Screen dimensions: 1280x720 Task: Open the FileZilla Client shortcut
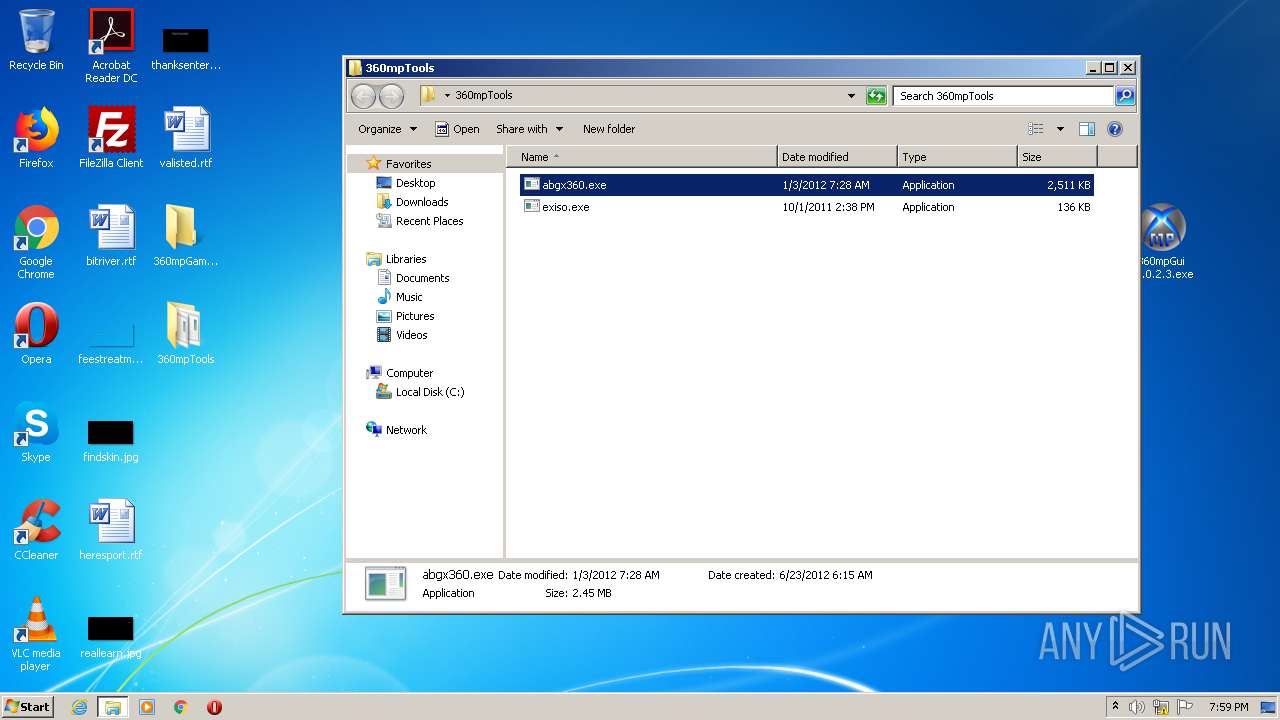point(111,137)
